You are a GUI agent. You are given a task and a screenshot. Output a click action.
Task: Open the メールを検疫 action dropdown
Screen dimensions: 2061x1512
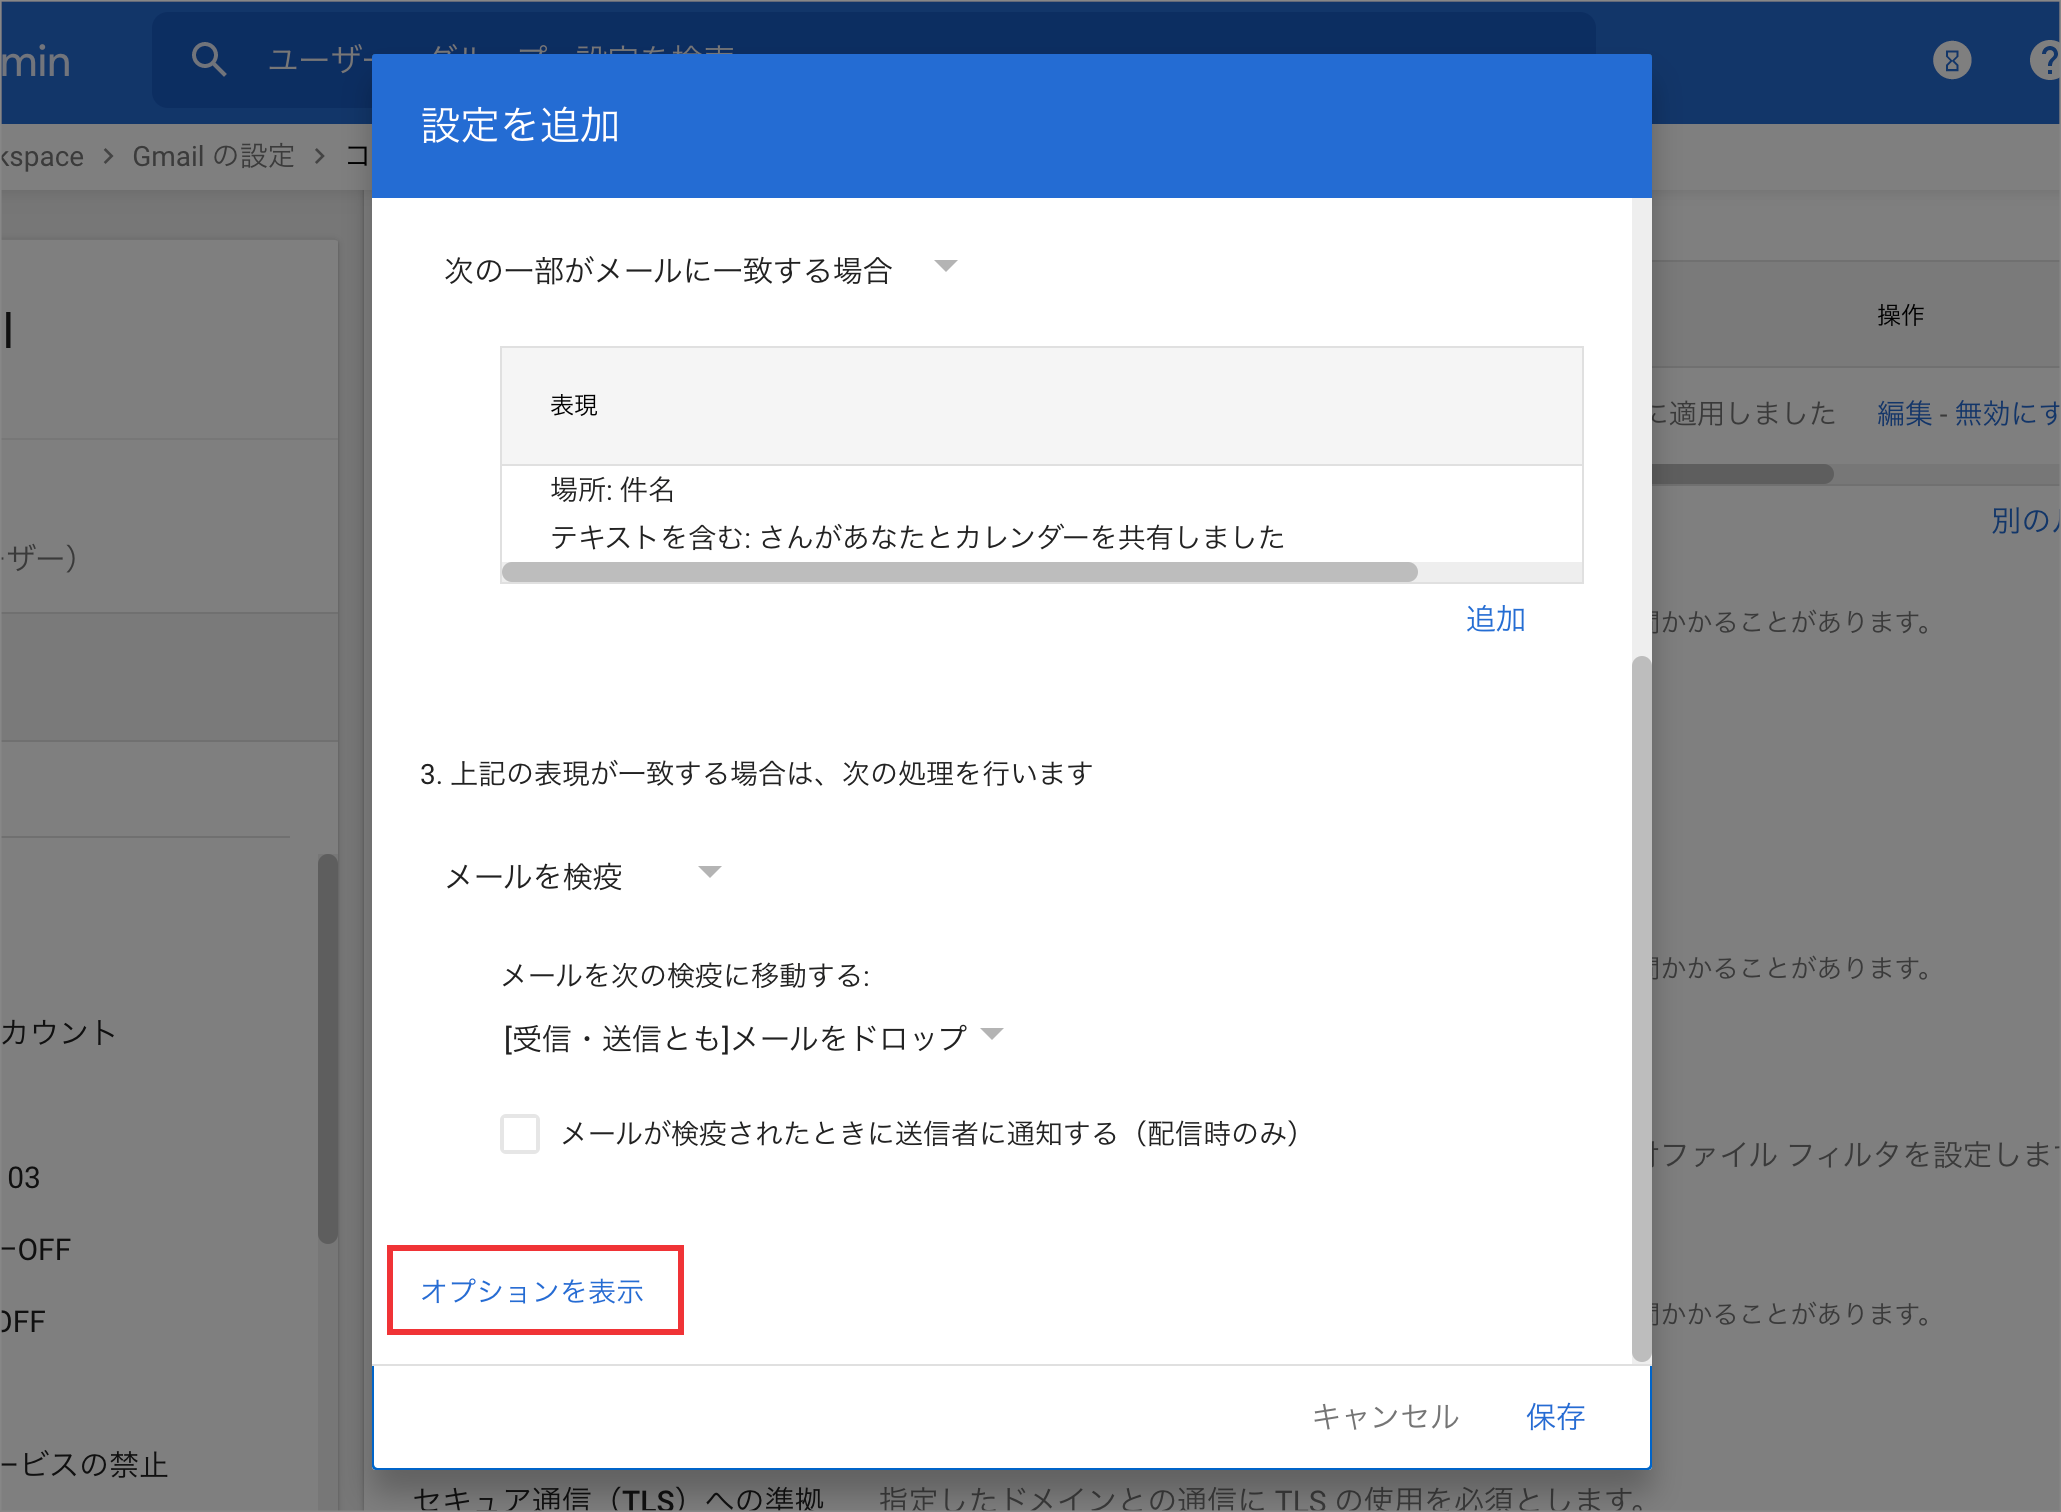583,876
